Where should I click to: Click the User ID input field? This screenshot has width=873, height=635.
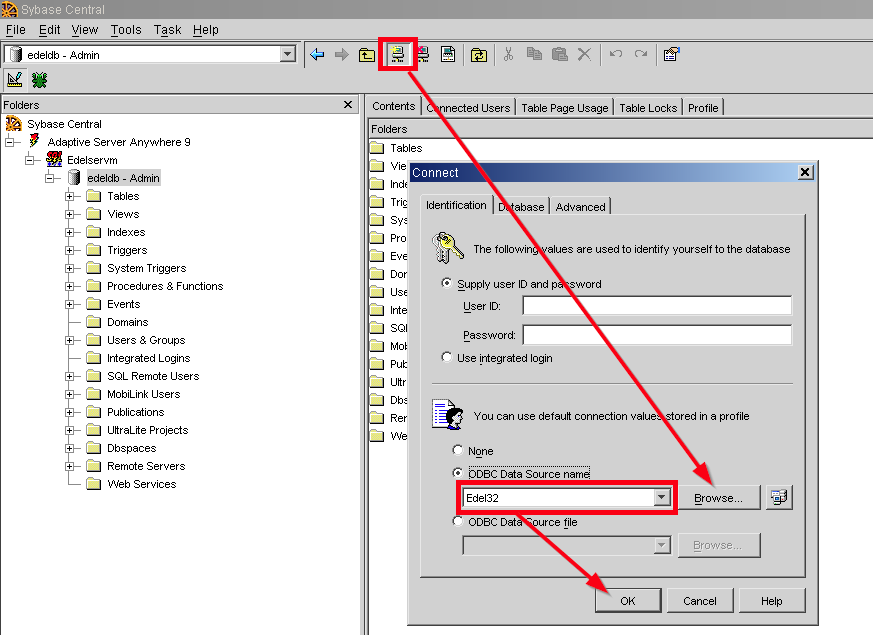coord(656,306)
